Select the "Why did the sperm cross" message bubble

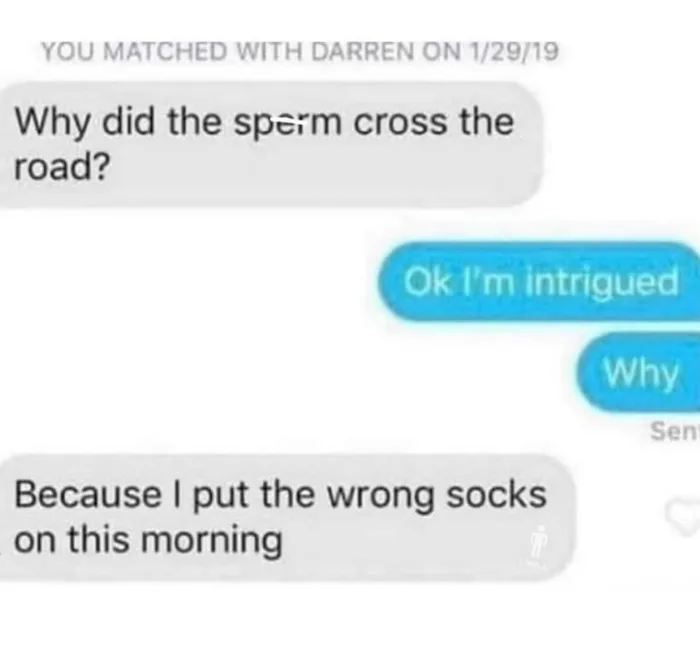coord(270,144)
